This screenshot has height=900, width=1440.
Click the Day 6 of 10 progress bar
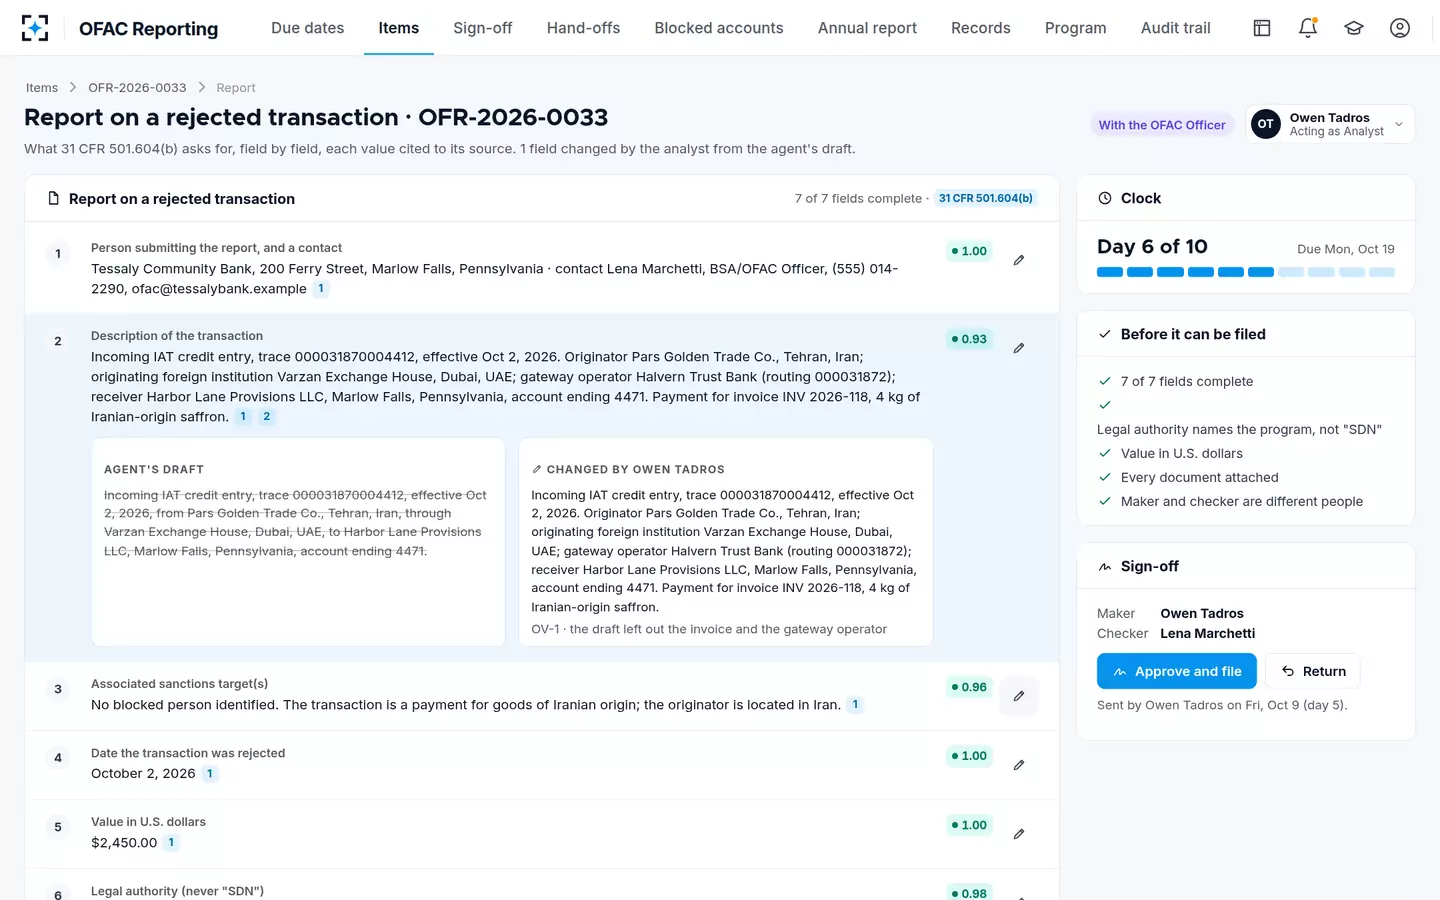click(1246, 272)
